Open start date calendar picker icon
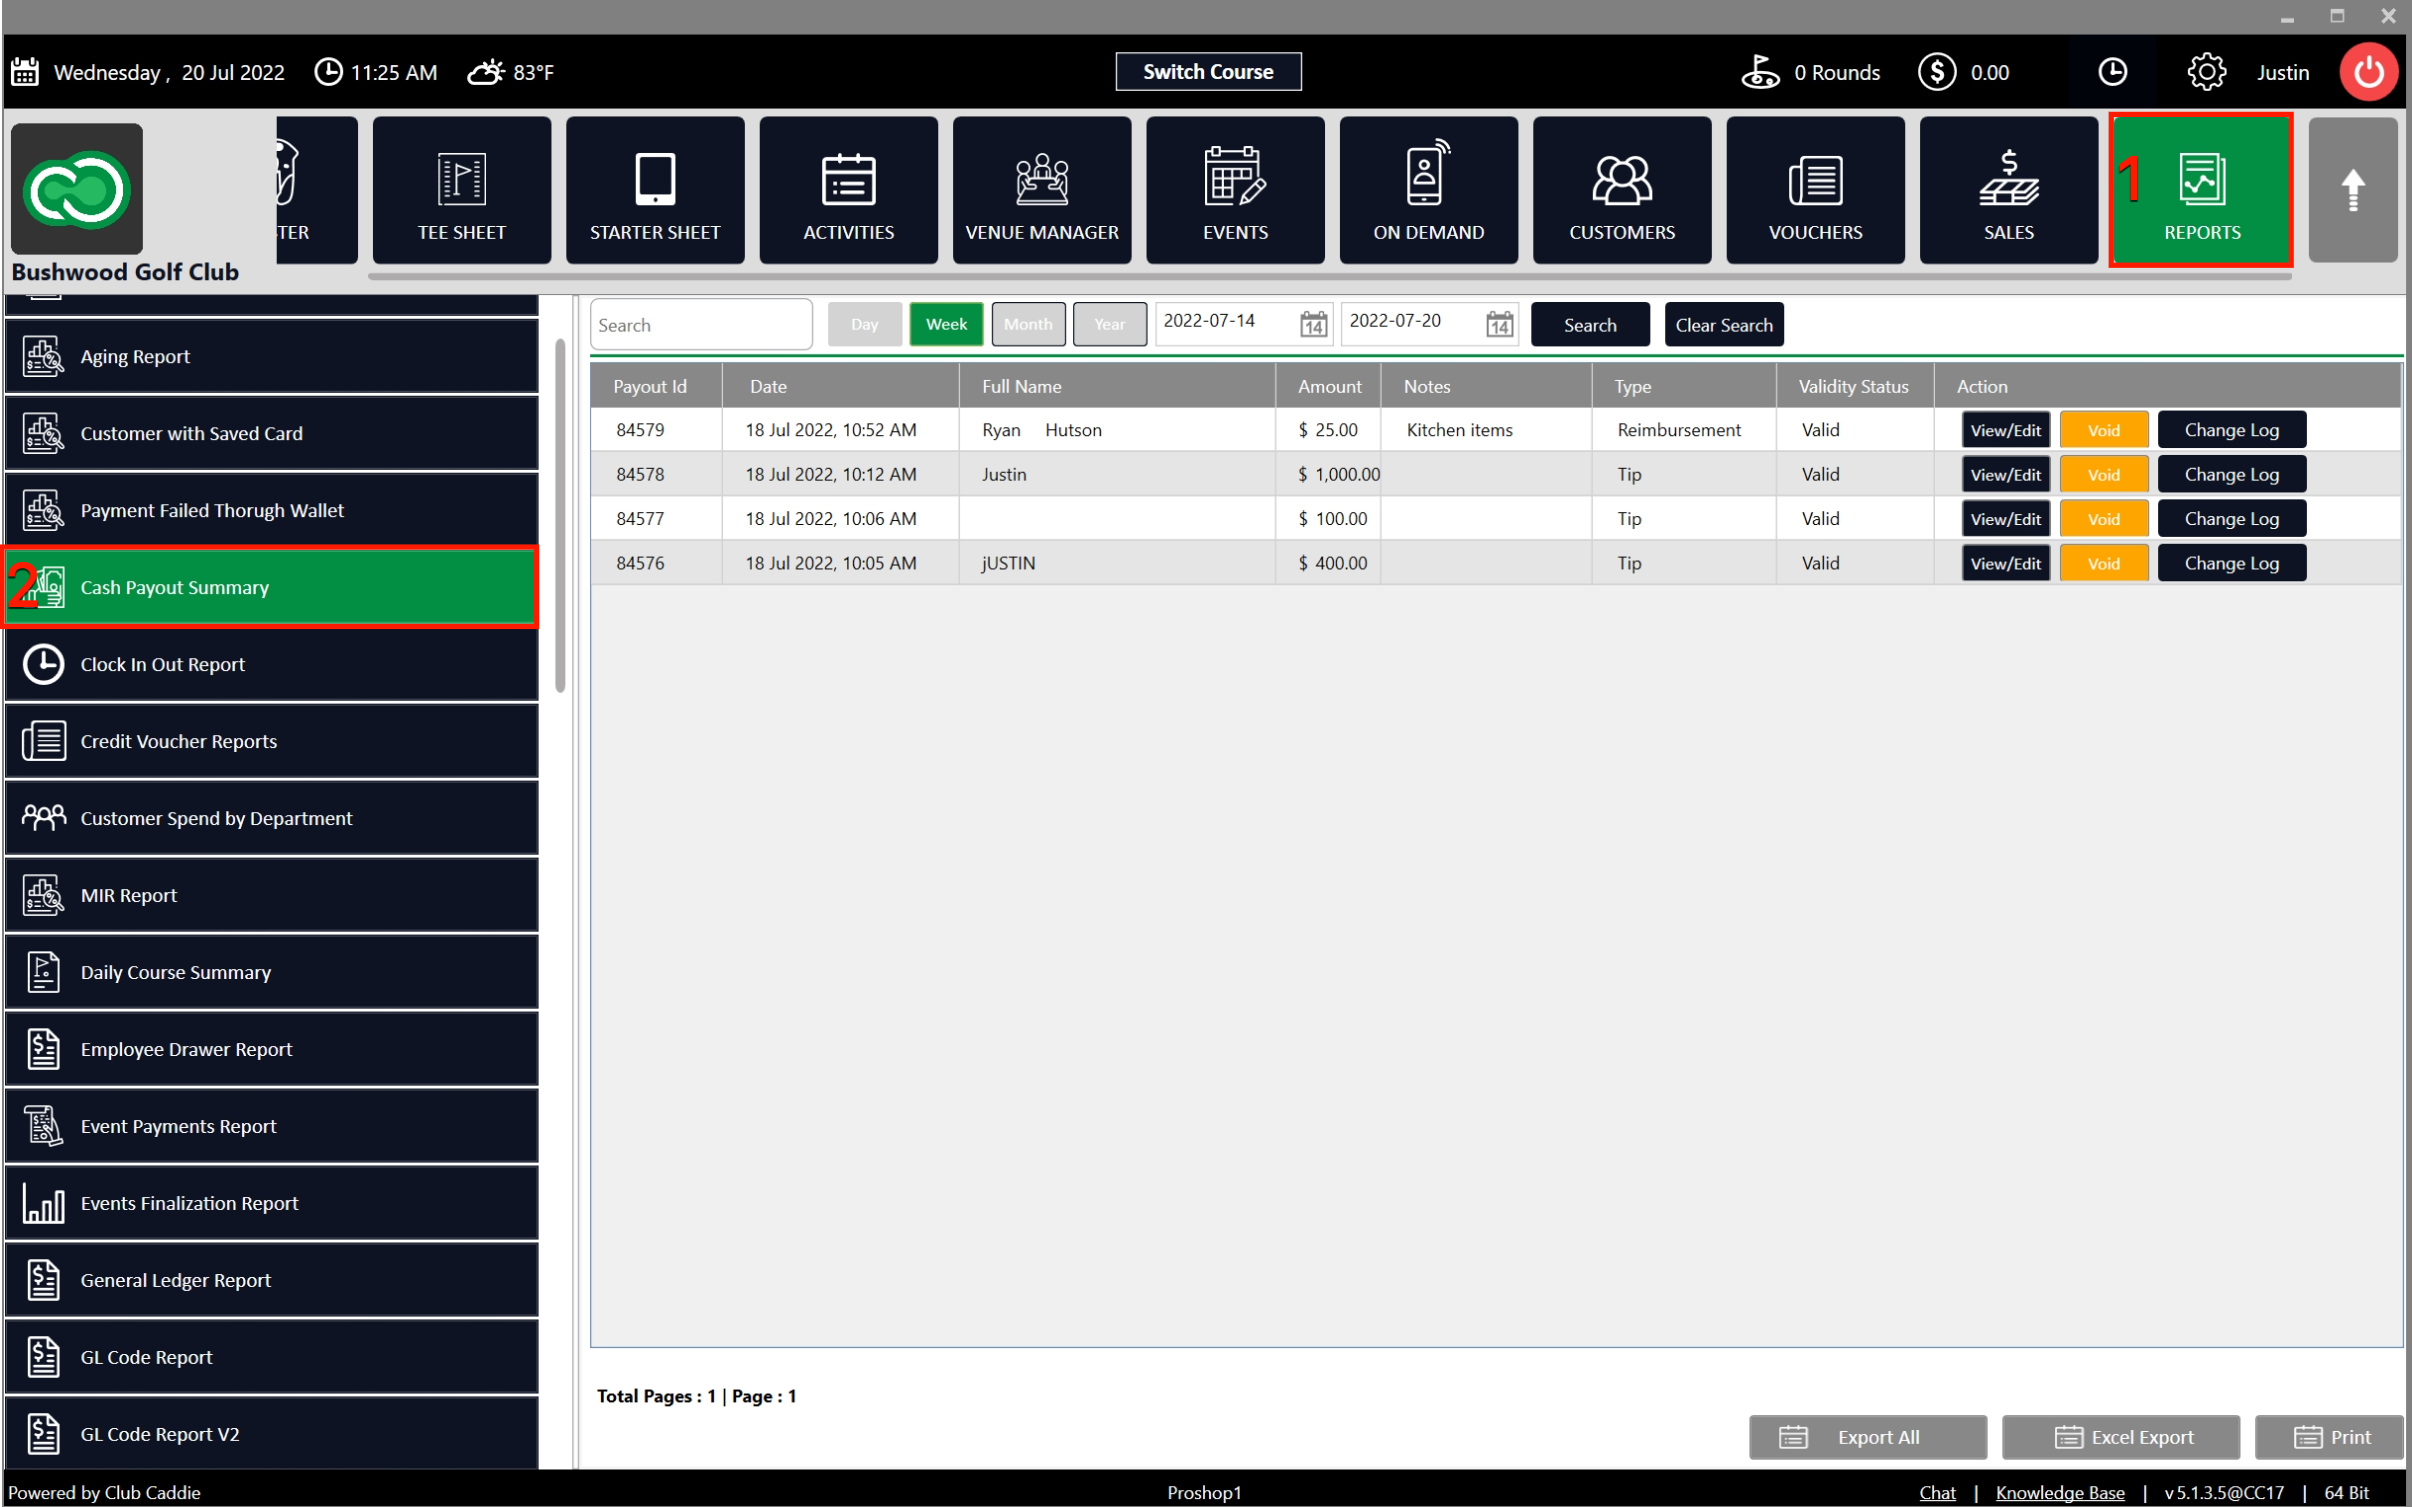Image resolution: width=2412 pixels, height=1507 pixels. [1313, 324]
